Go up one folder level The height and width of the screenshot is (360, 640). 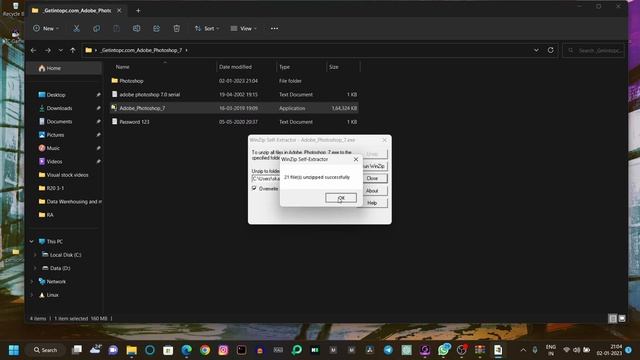(73, 50)
